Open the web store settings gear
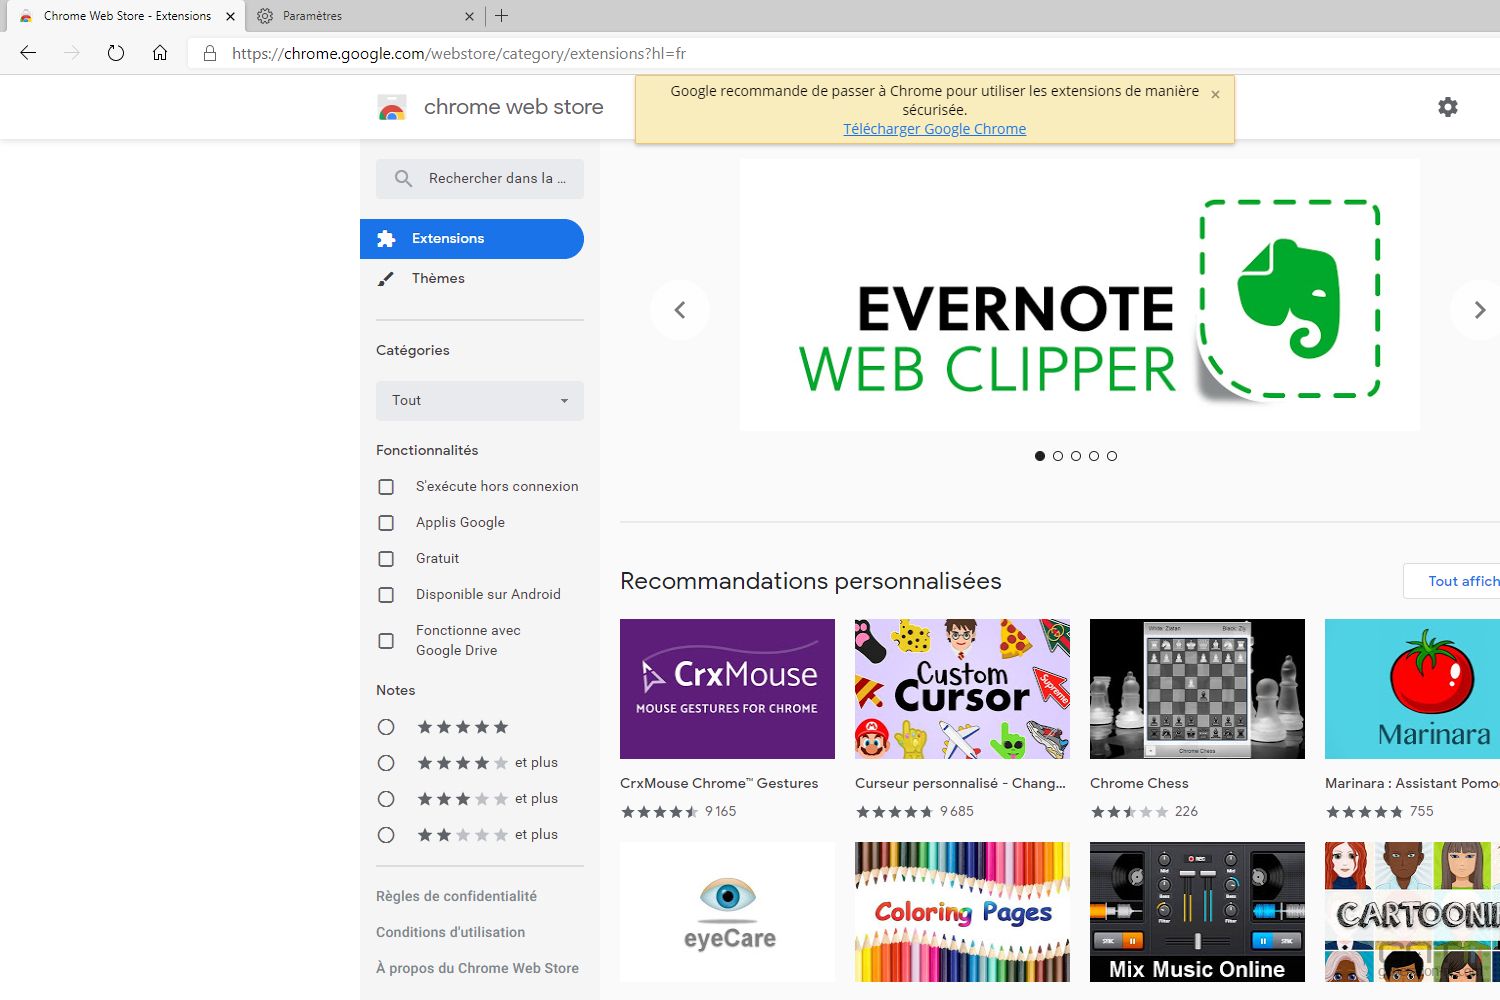 (1448, 107)
